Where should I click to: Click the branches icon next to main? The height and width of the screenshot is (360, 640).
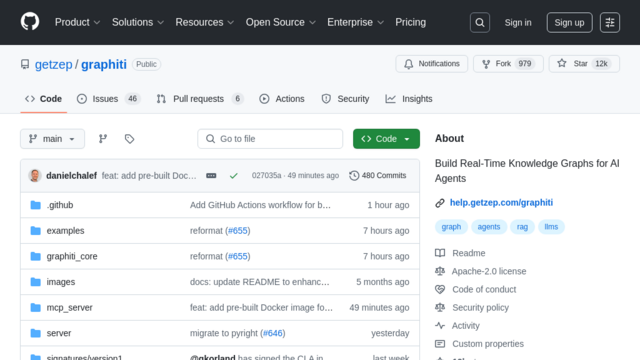click(103, 139)
